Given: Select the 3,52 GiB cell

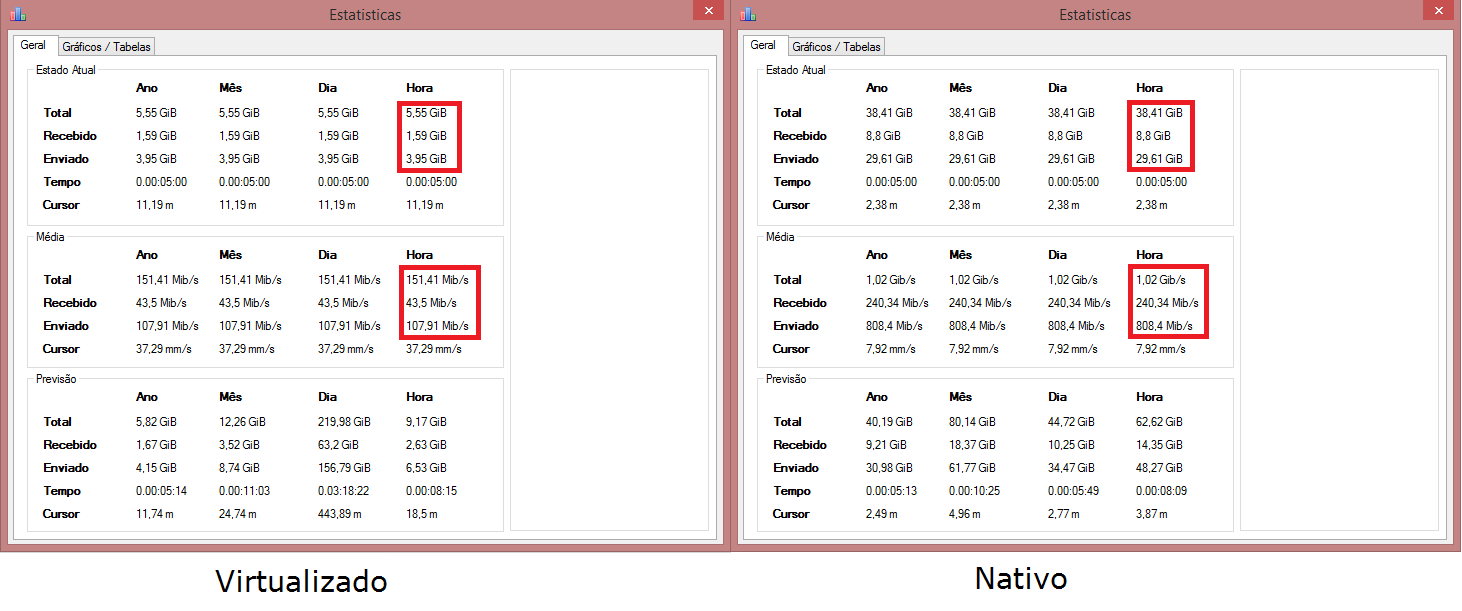Looking at the screenshot, I should point(239,445).
